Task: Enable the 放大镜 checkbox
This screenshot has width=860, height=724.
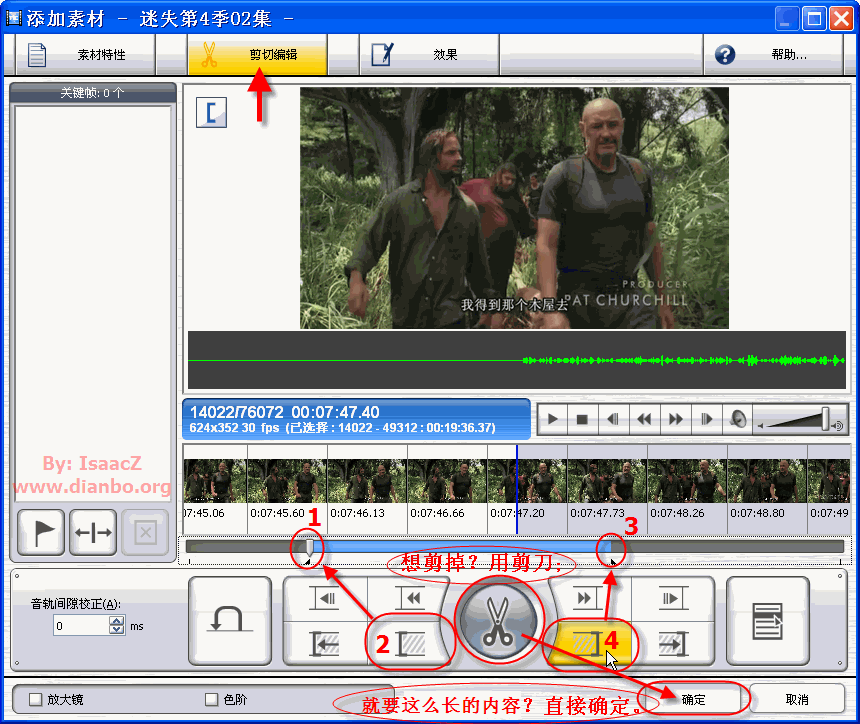Action: (x=36, y=699)
